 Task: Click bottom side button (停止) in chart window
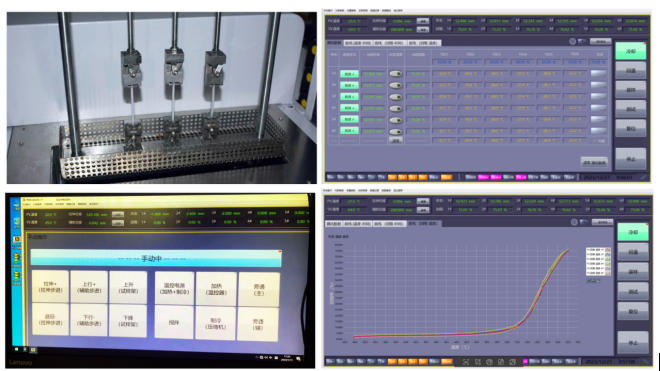(x=633, y=342)
